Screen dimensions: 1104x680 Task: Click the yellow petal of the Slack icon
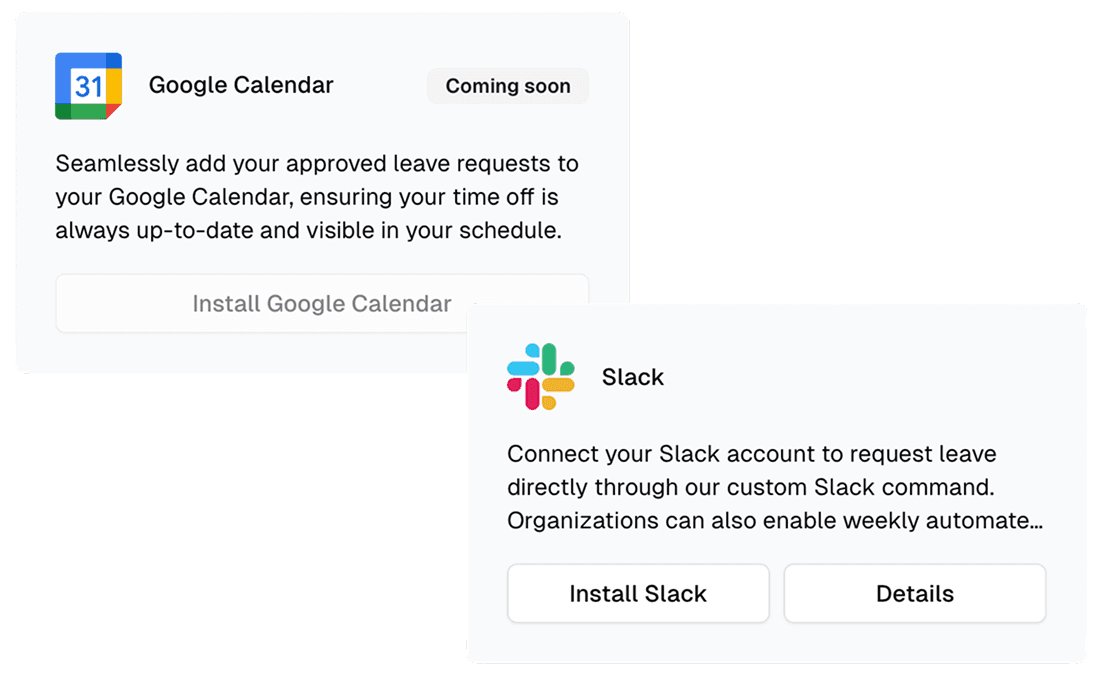[x=558, y=385]
